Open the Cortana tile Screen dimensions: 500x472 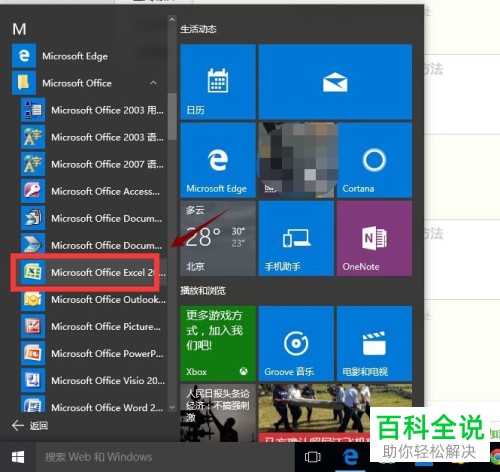374,160
